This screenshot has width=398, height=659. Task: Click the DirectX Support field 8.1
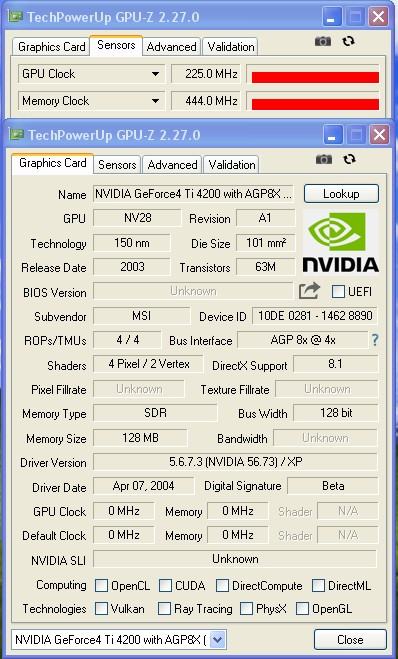point(335,364)
